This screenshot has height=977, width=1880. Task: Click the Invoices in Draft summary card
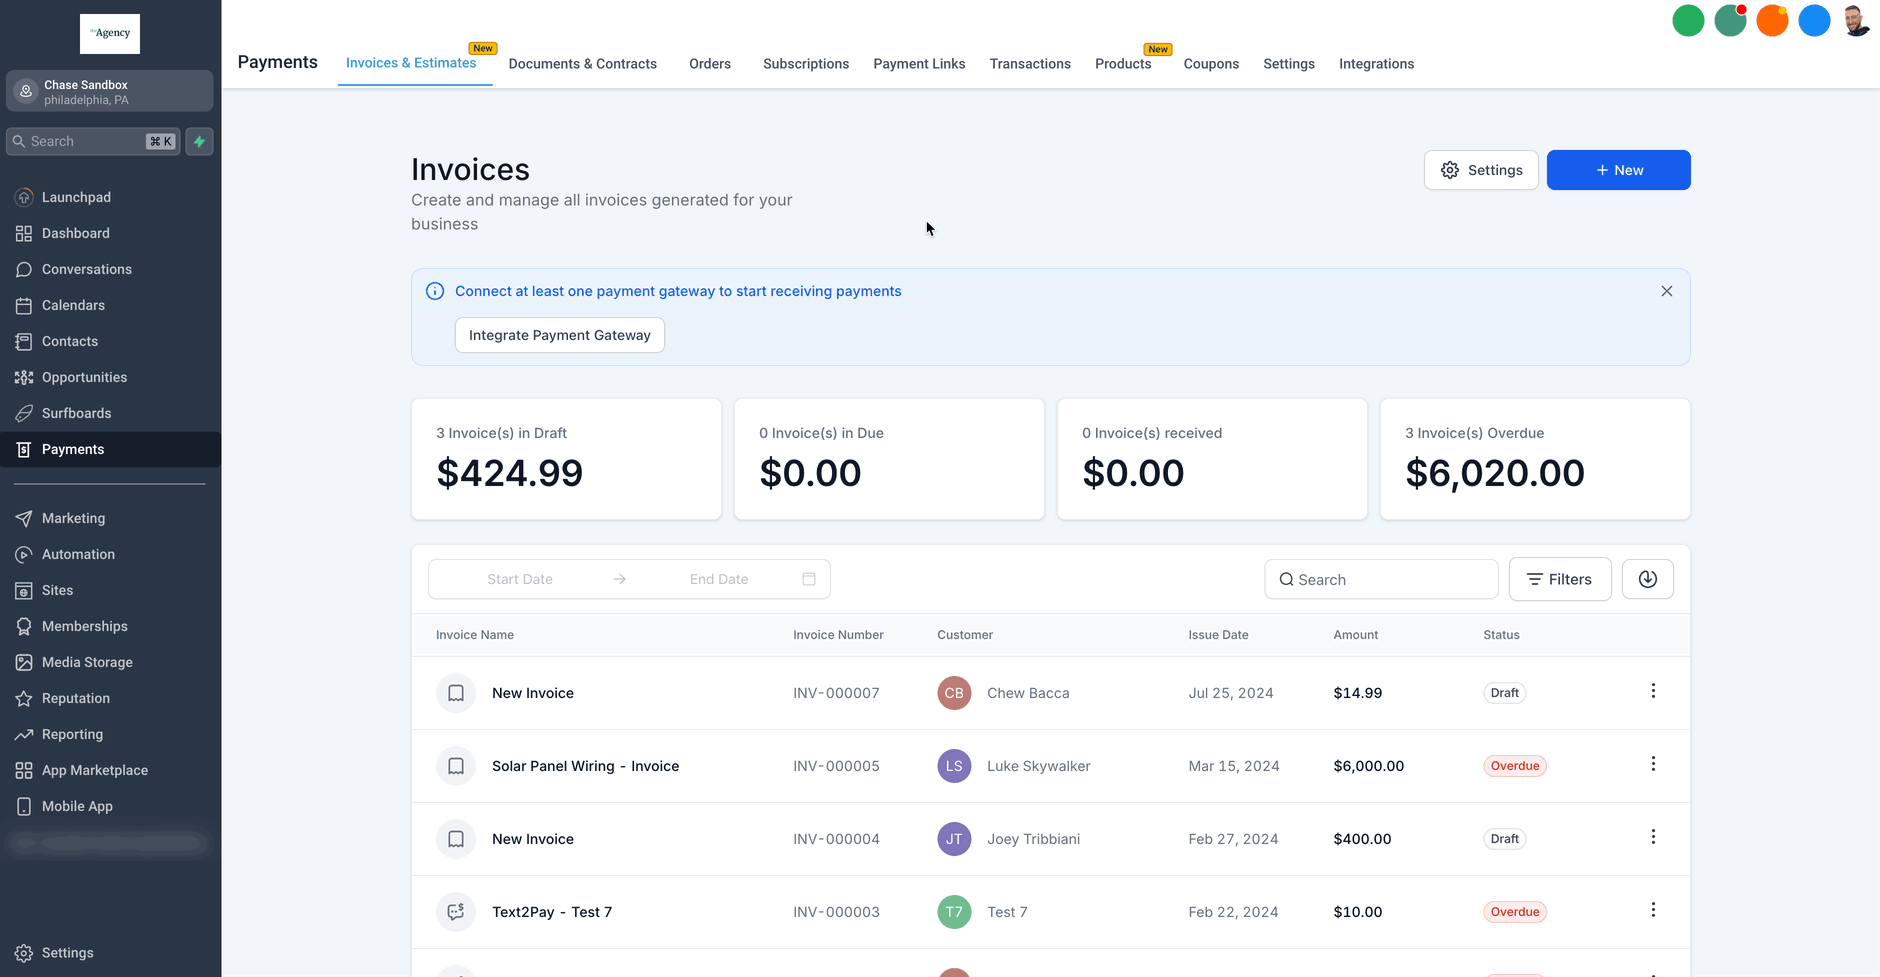point(566,459)
